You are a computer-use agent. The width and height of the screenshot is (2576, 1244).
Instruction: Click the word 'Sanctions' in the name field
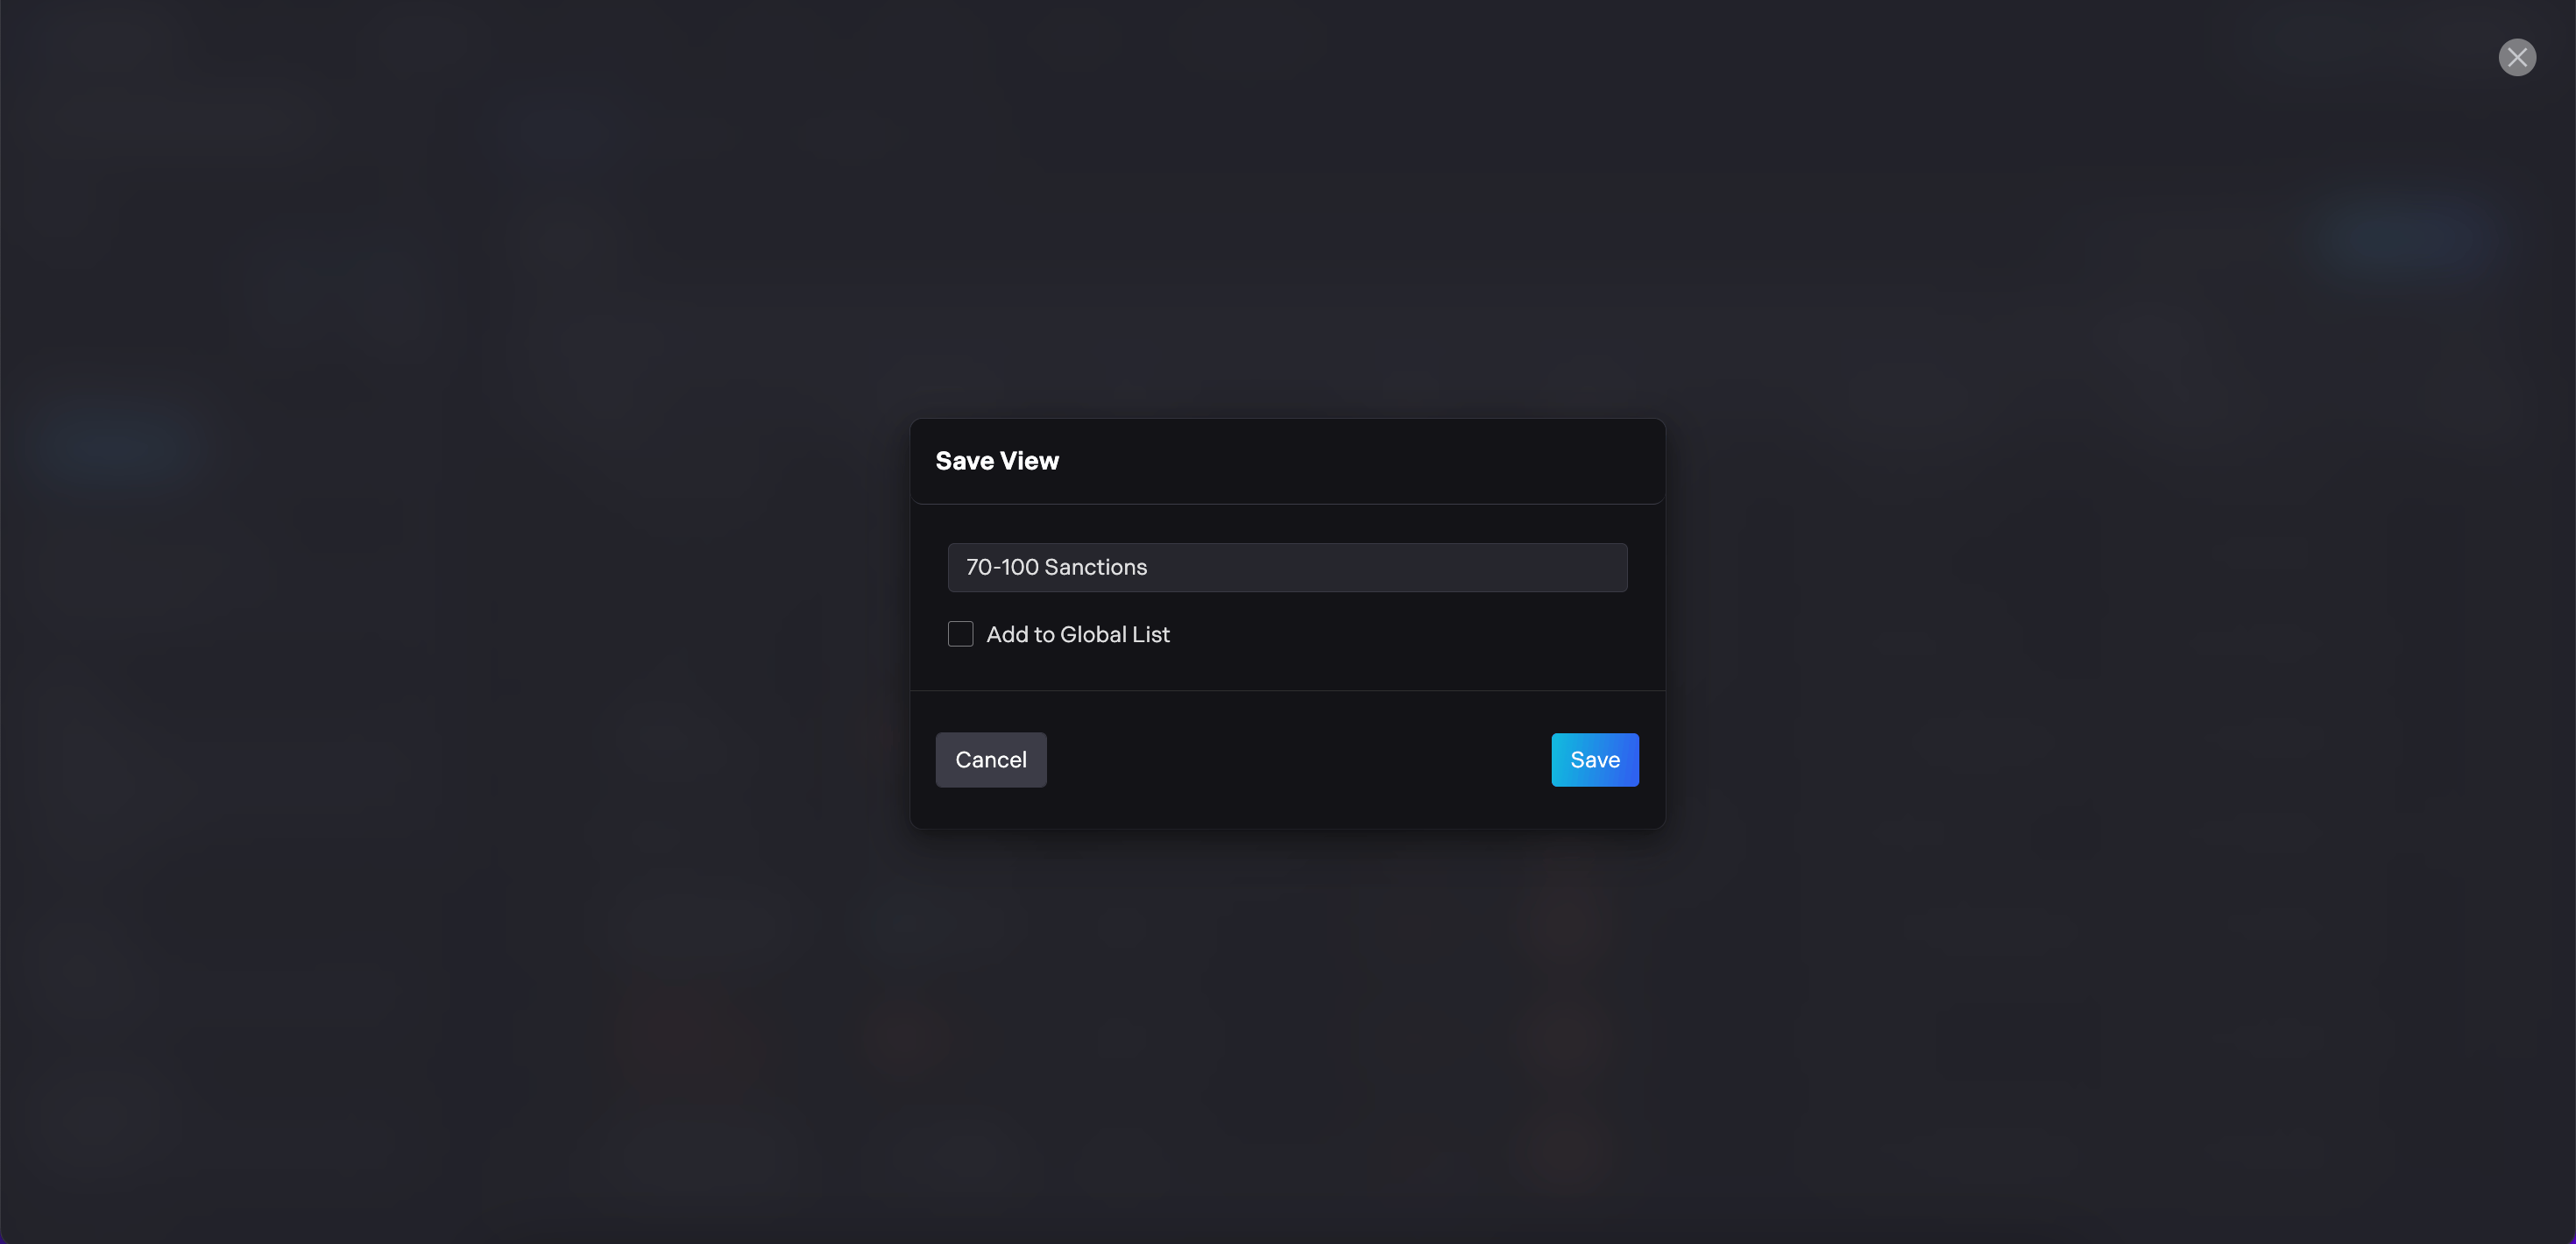coord(1096,567)
